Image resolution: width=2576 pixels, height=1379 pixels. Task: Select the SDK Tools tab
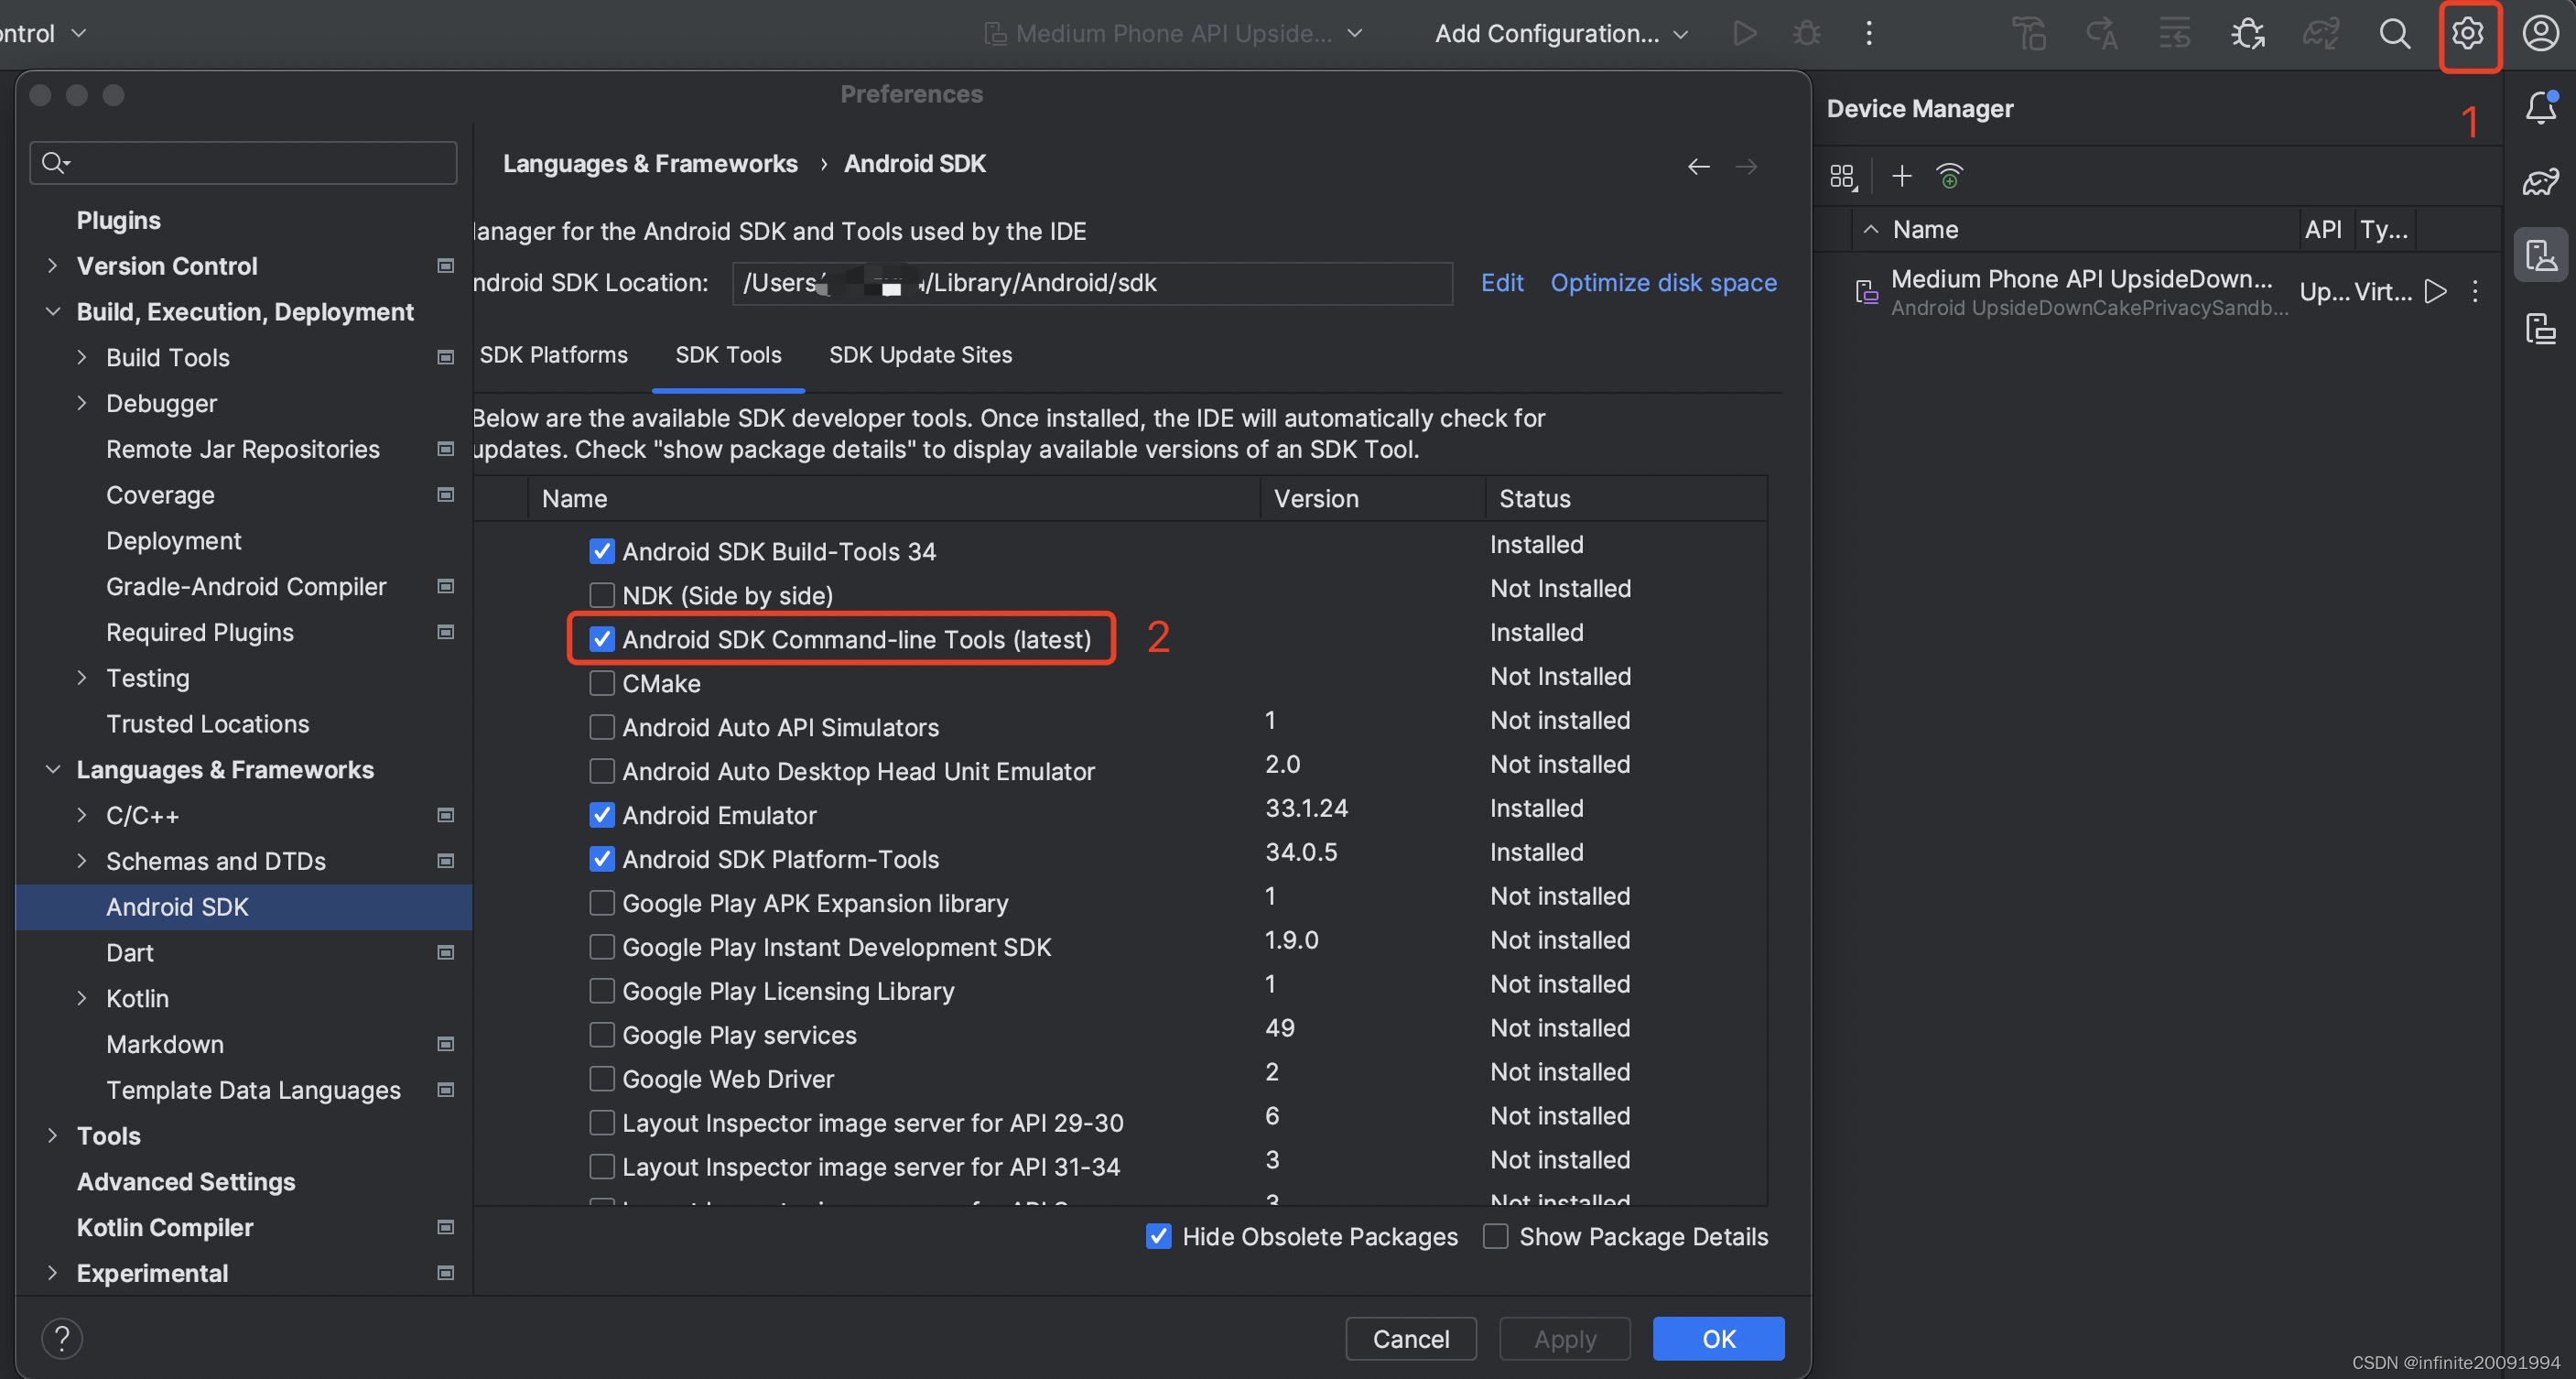[x=728, y=355]
